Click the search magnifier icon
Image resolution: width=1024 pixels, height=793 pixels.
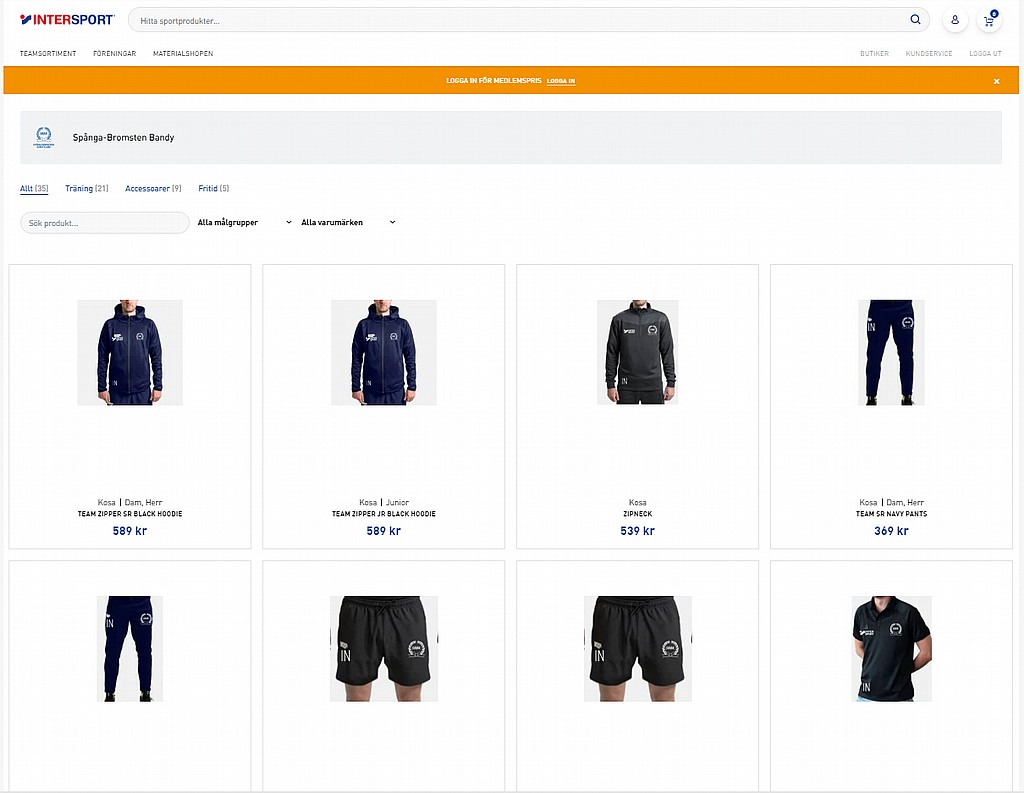pos(916,20)
